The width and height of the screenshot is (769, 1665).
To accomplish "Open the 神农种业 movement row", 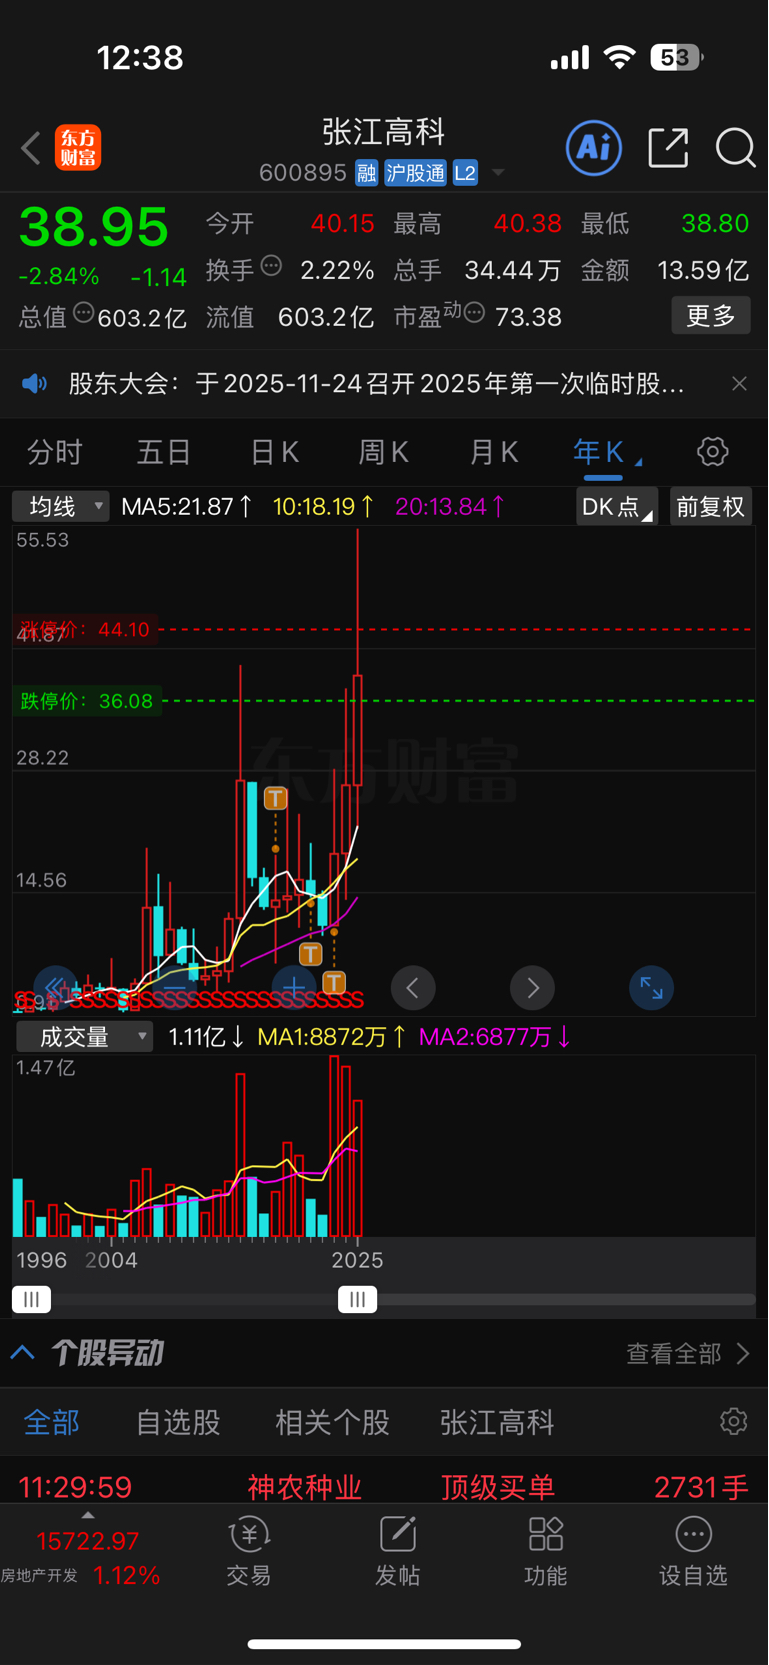I will [384, 1486].
